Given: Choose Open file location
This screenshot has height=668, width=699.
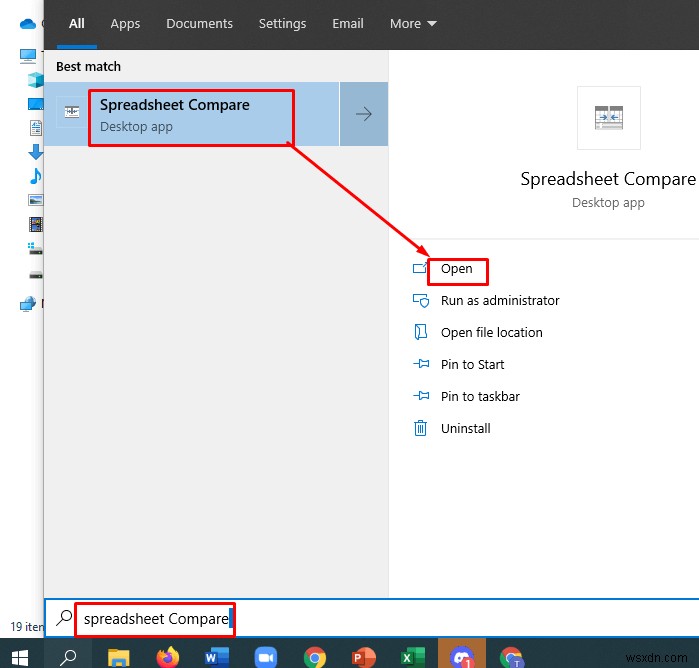Looking at the screenshot, I should (x=491, y=333).
